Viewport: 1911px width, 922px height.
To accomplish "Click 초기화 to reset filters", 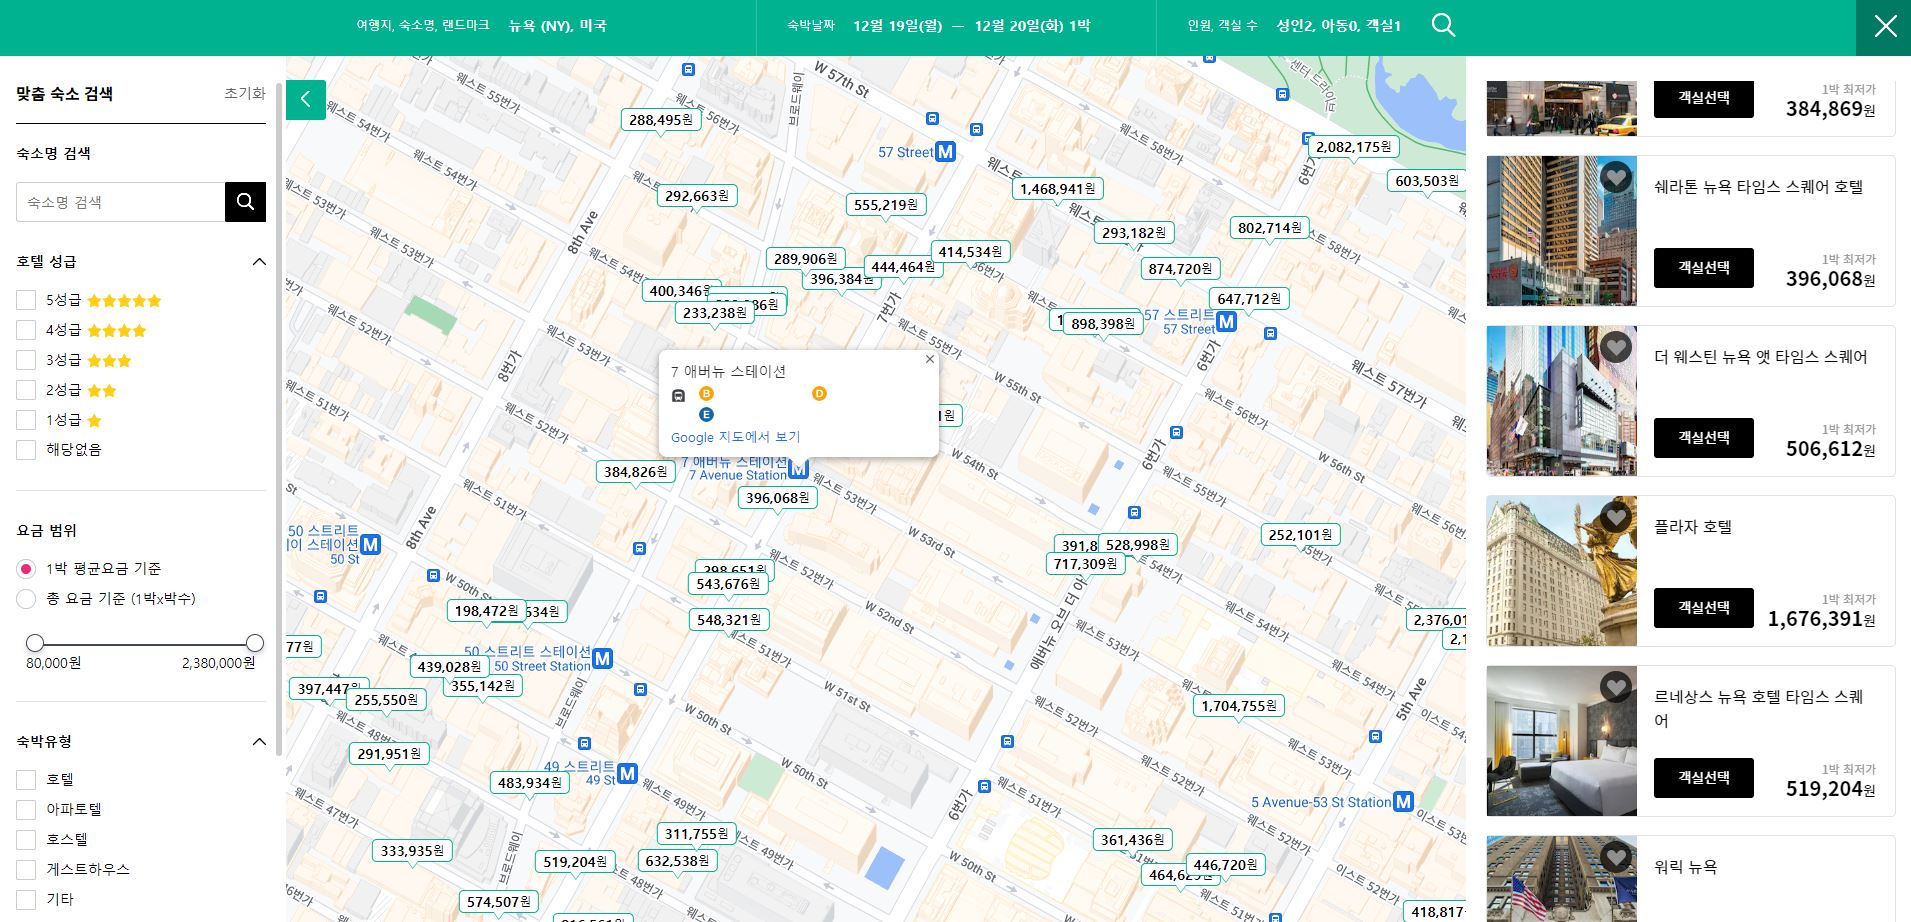I will click(245, 93).
